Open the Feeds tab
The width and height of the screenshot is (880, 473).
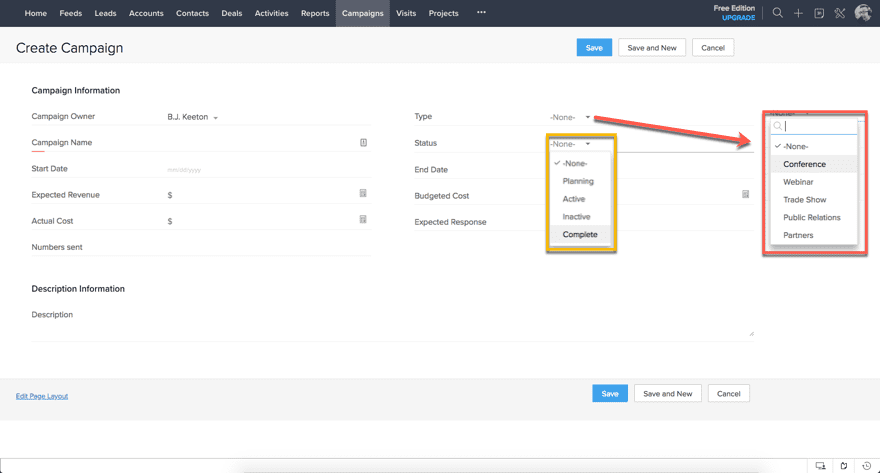pos(71,13)
